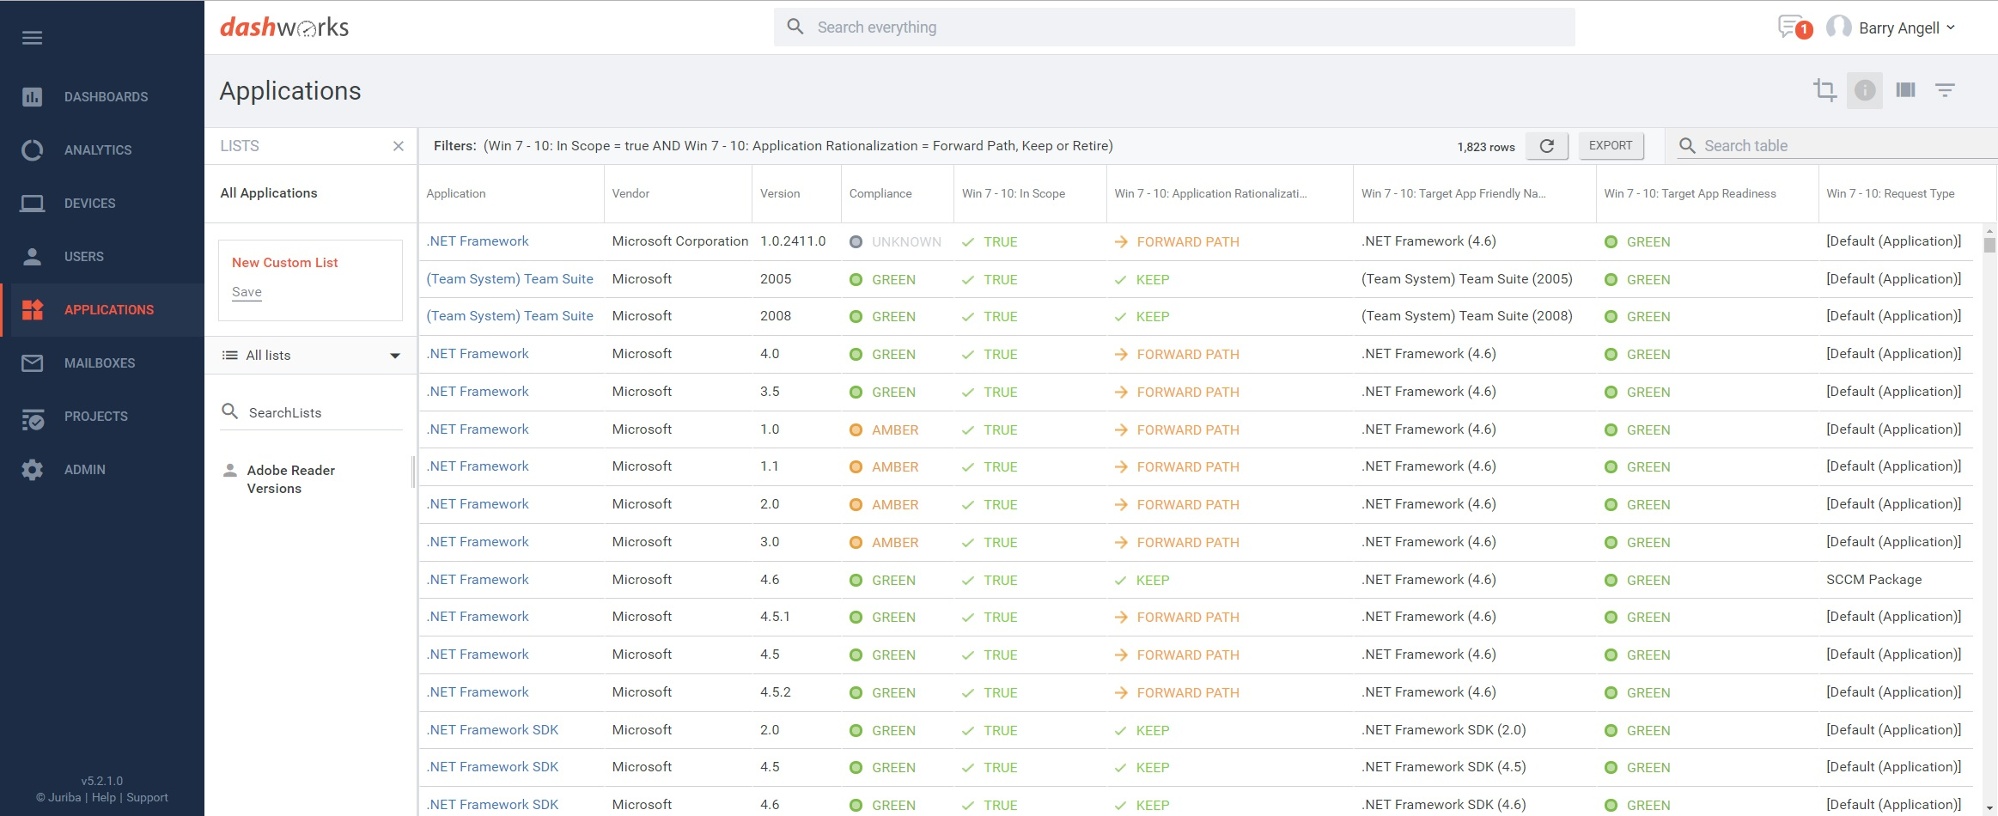
Task: Click the Support footer link
Action: coord(147,798)
